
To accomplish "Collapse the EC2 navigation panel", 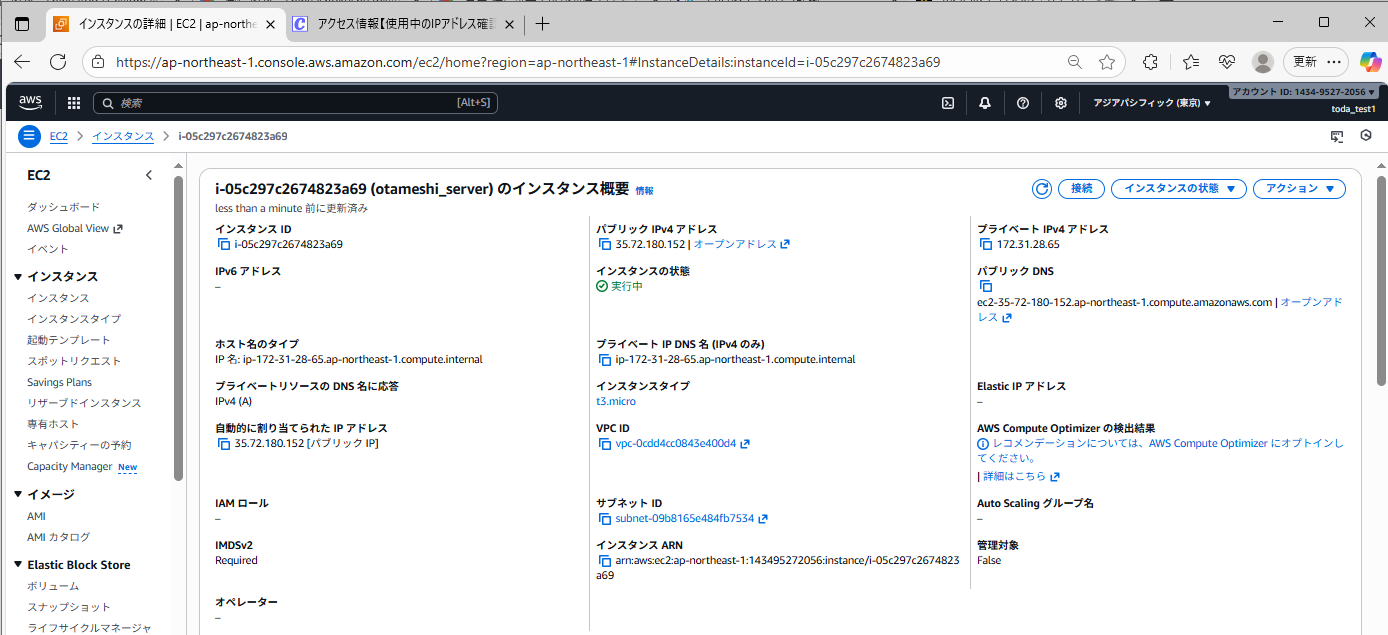I will (x=148, y=174).
